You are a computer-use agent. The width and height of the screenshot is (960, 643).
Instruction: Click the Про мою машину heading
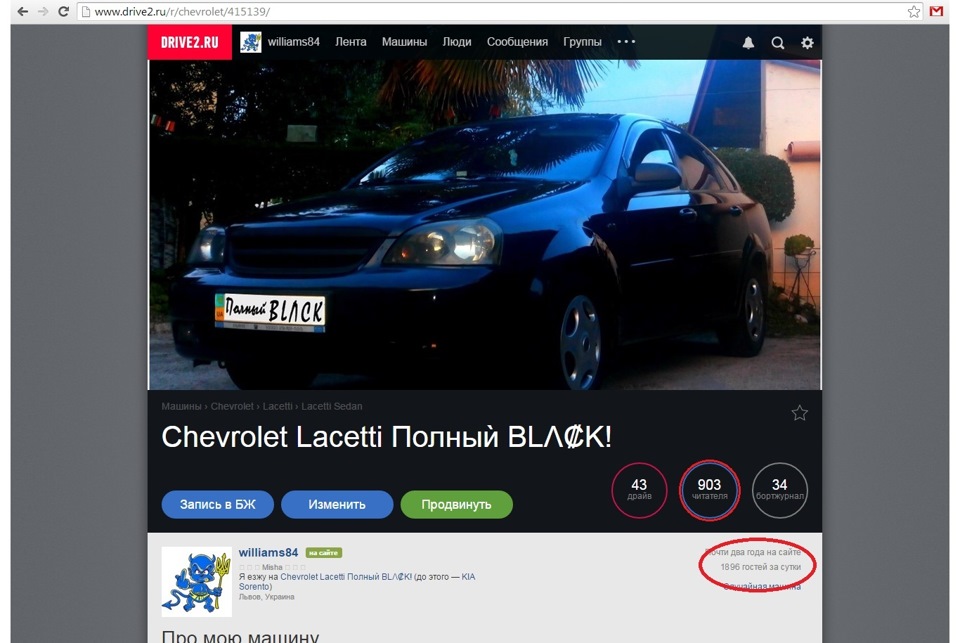coord(240,636)
